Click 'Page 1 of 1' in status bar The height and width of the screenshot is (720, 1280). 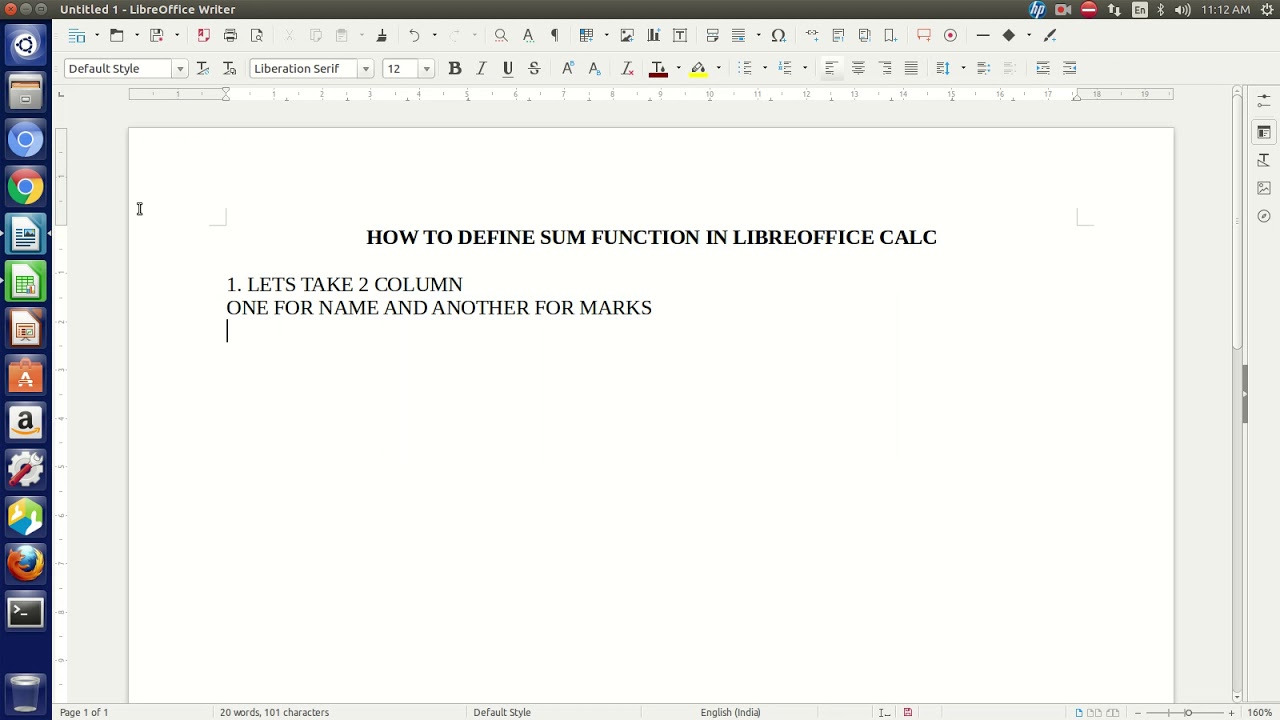click(84, 712)
